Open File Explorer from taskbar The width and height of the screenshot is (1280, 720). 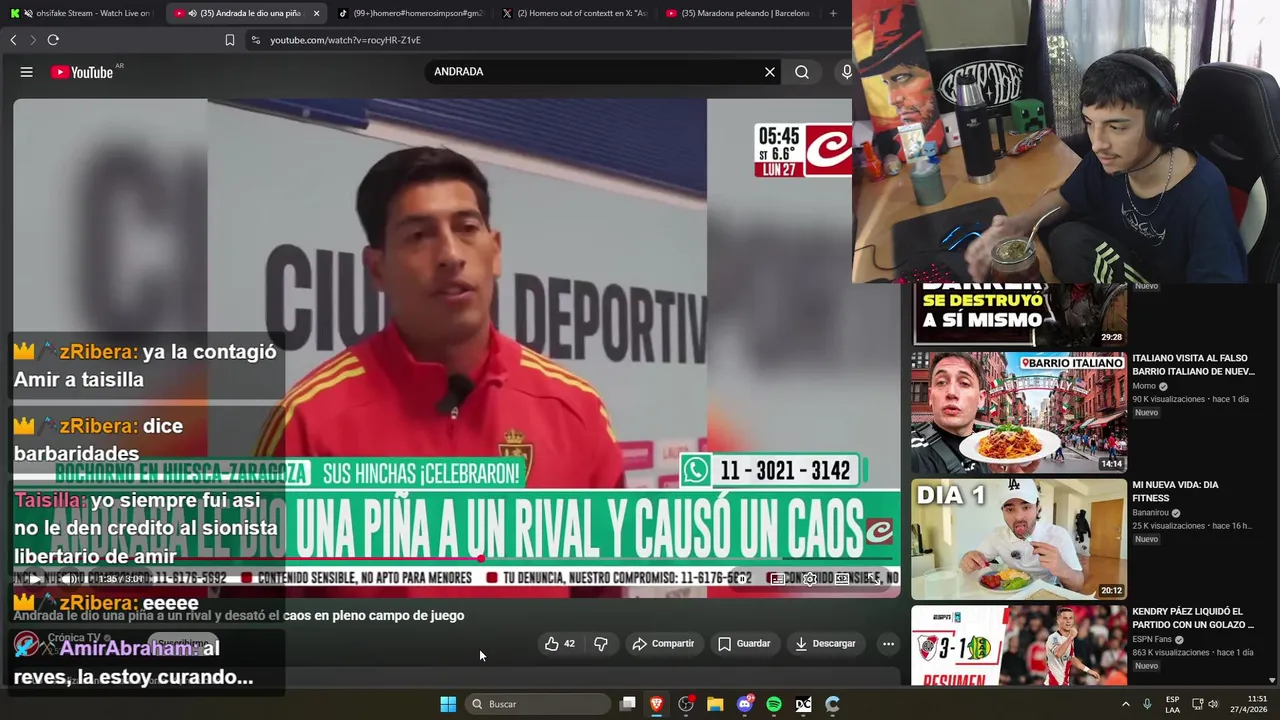coord(715,704)
